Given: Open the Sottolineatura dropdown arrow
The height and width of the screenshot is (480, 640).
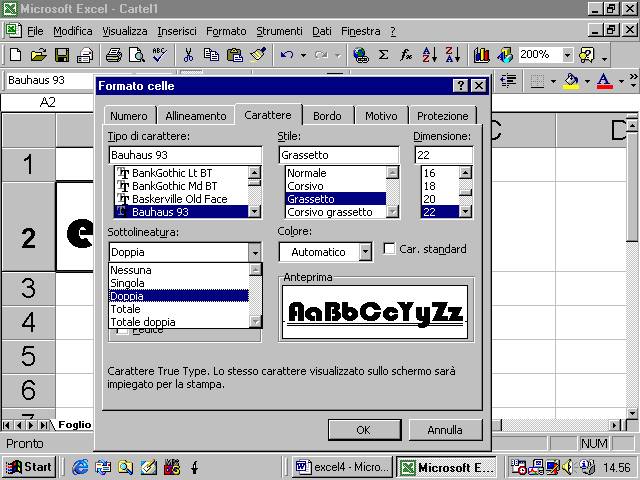Looking at the screenshot, I should (255, 252).
